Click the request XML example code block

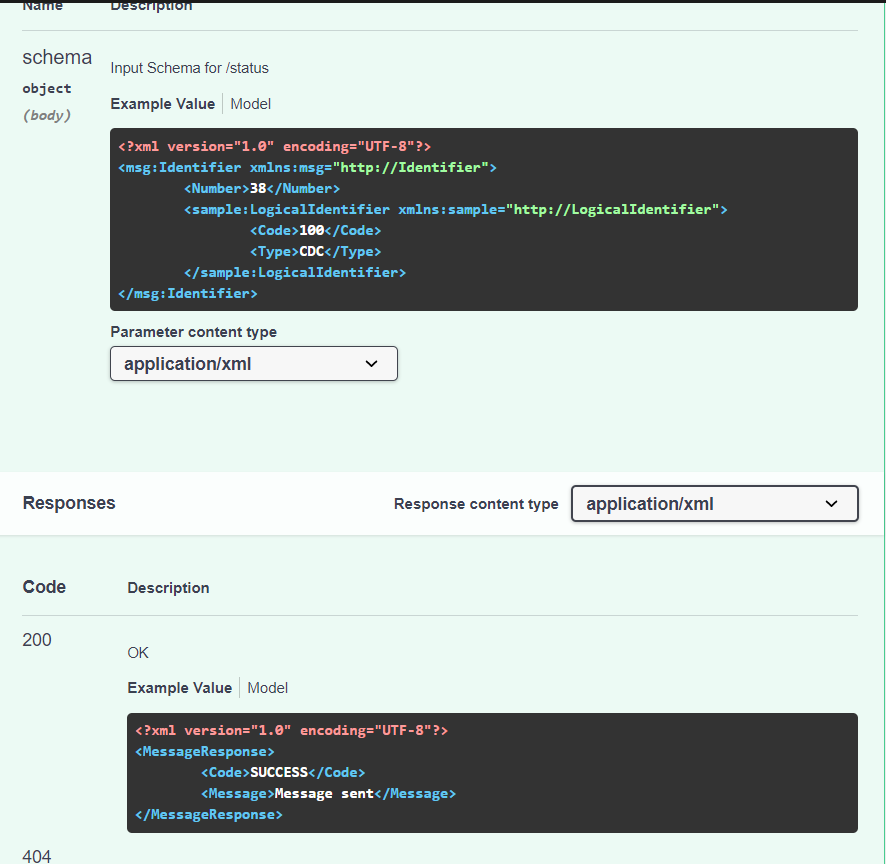coord(484,219)
